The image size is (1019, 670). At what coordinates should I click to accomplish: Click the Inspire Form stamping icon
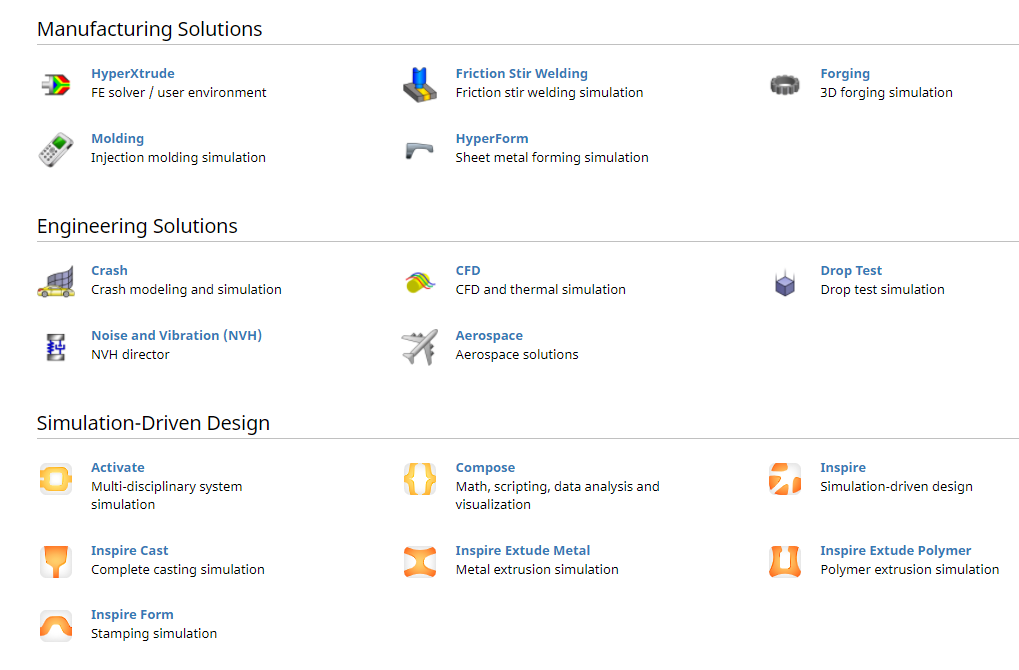56,626
